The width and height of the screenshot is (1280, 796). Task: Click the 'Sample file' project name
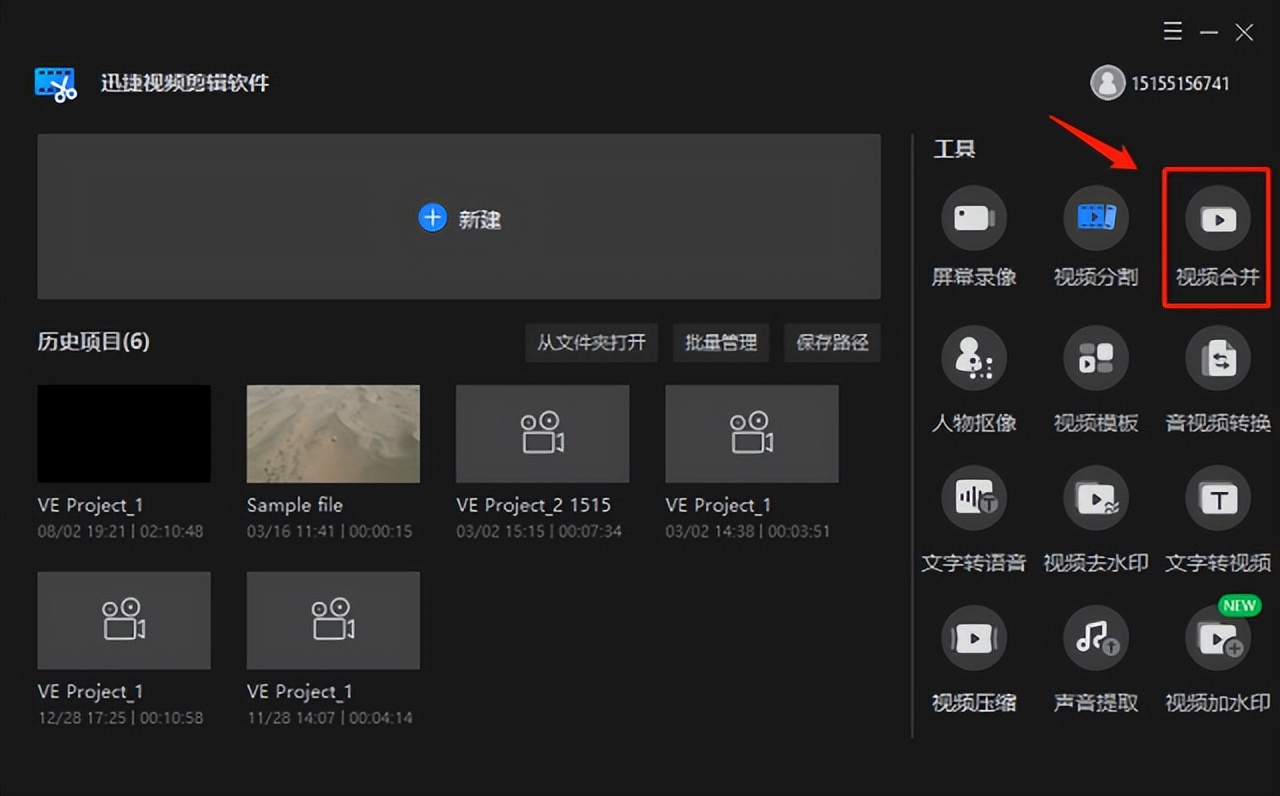(295, 505)
